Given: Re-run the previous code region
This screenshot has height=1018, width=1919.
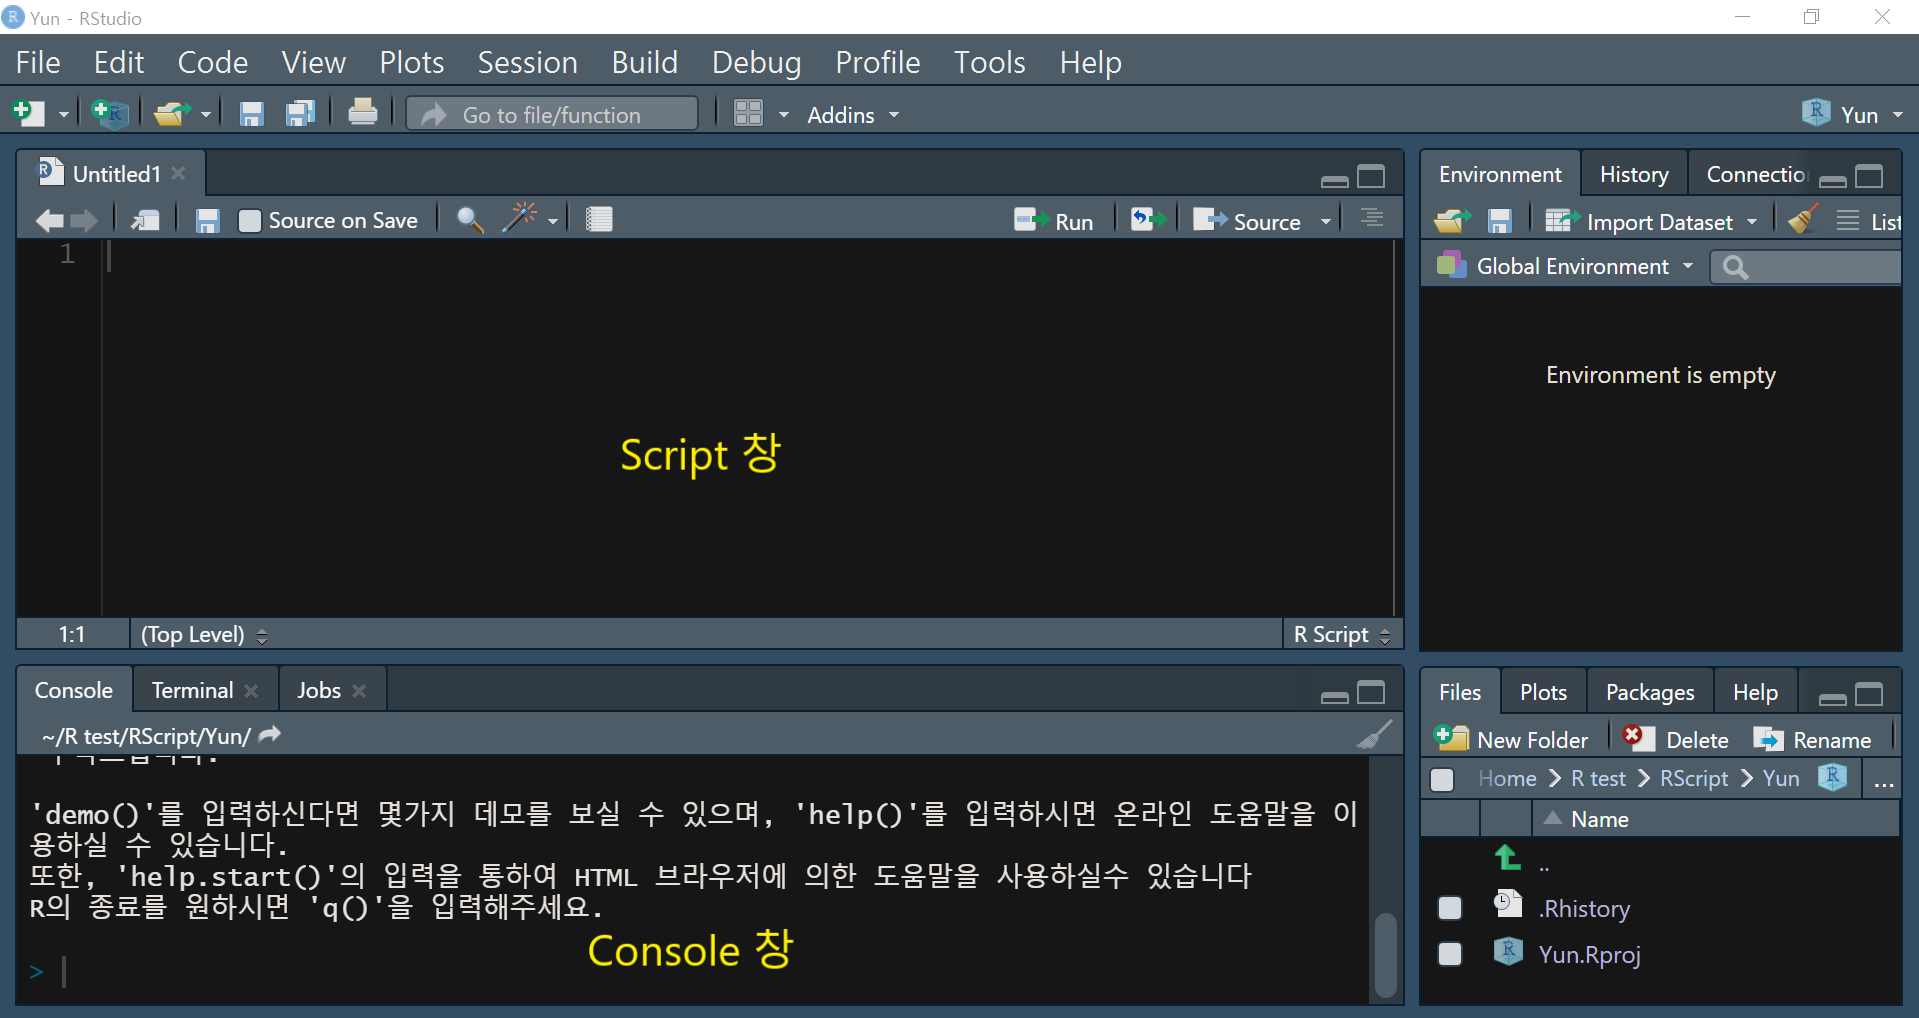Looking at the screenshot, I should (x=1148, y=220).
